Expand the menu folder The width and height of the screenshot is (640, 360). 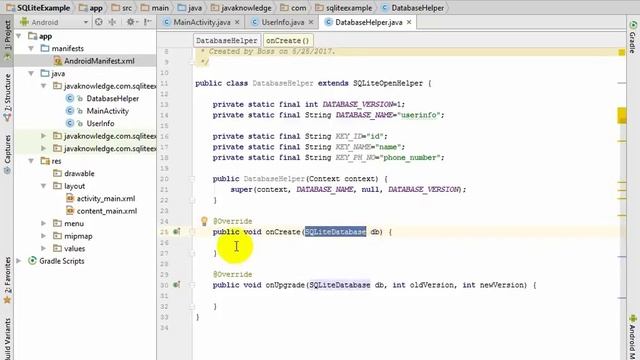[x=43, y=223]
